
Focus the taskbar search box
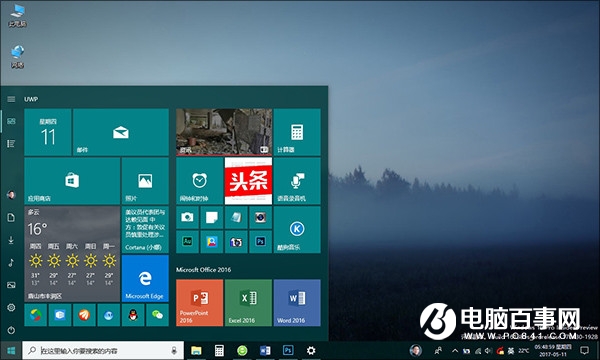[x=103, y=350]
